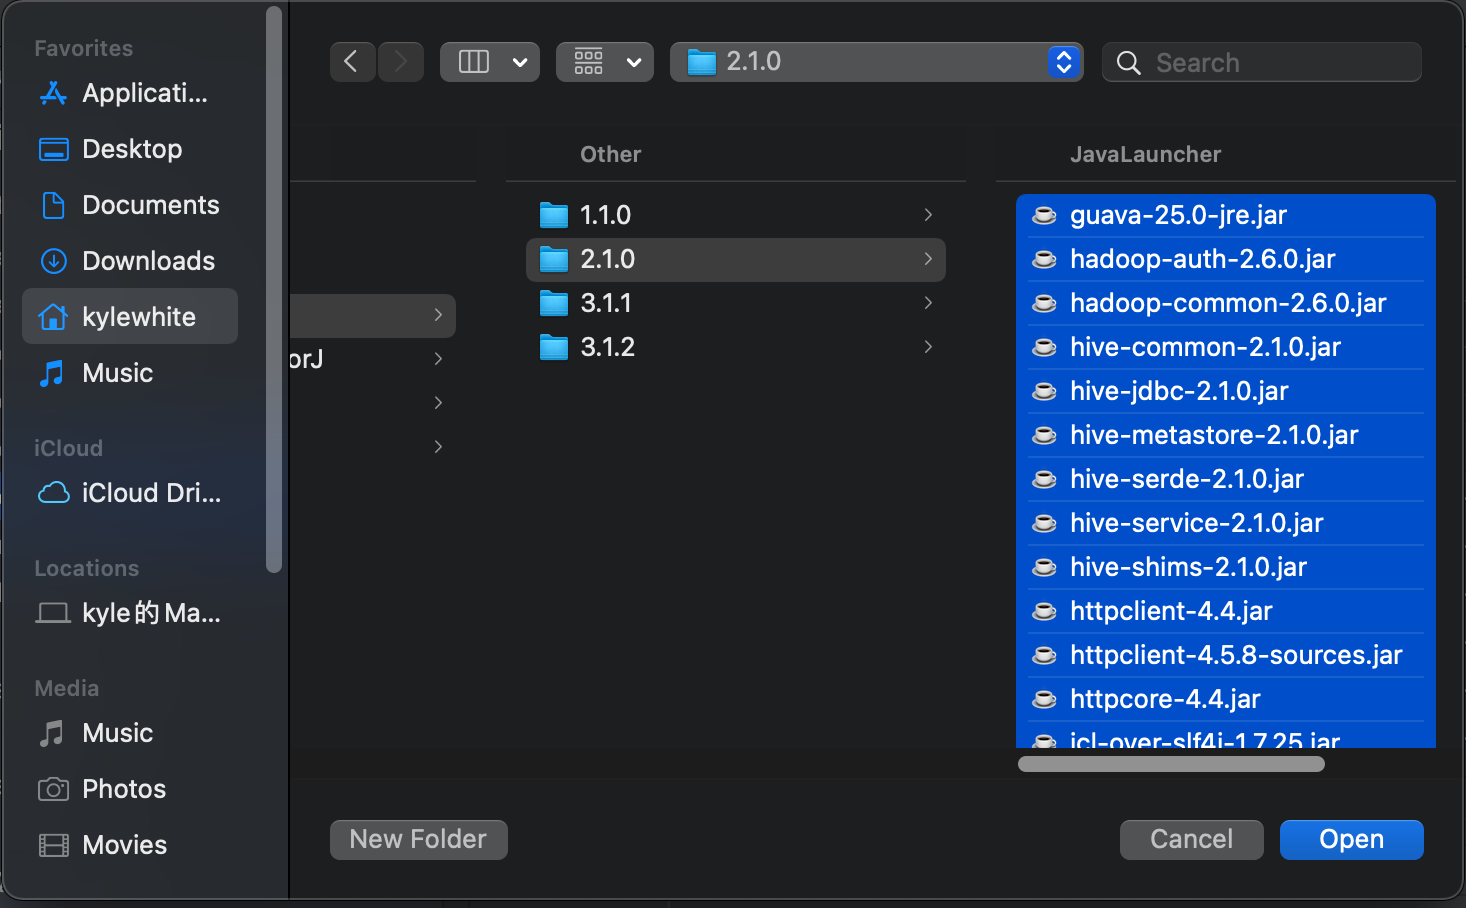
Task: Click the Documents page icon
Action: point(53,205)
